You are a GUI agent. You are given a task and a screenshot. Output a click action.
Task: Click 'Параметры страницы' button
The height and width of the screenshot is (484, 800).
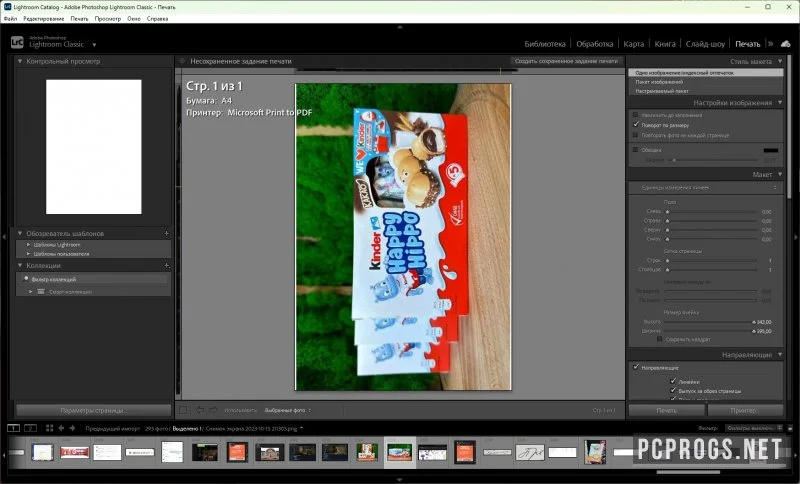[x=93, y=410]
